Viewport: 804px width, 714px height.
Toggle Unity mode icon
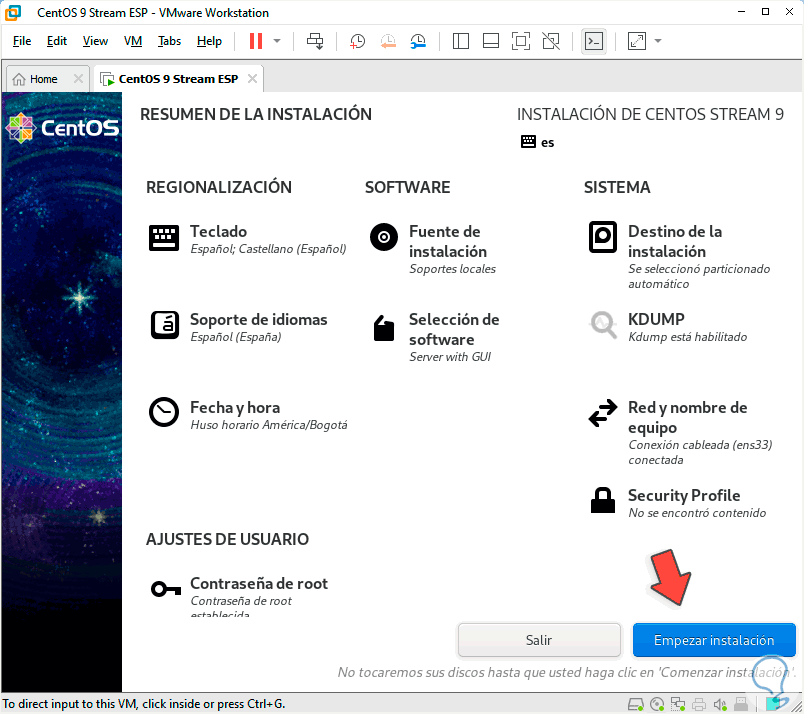551,41
